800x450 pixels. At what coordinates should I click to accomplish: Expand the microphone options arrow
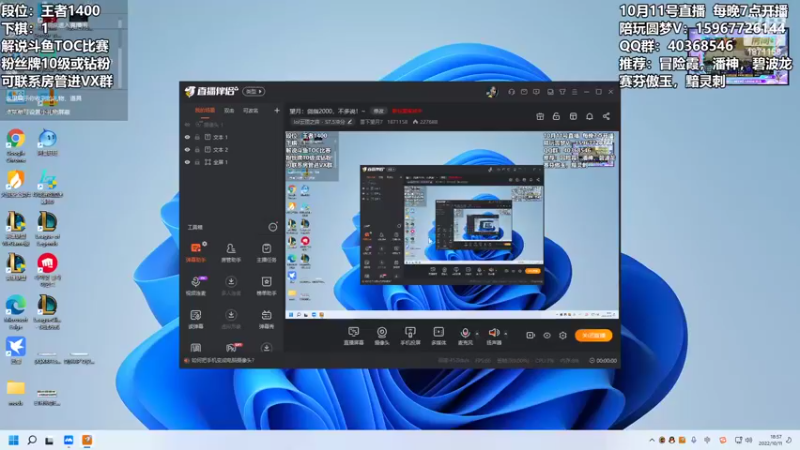point(477,334)
